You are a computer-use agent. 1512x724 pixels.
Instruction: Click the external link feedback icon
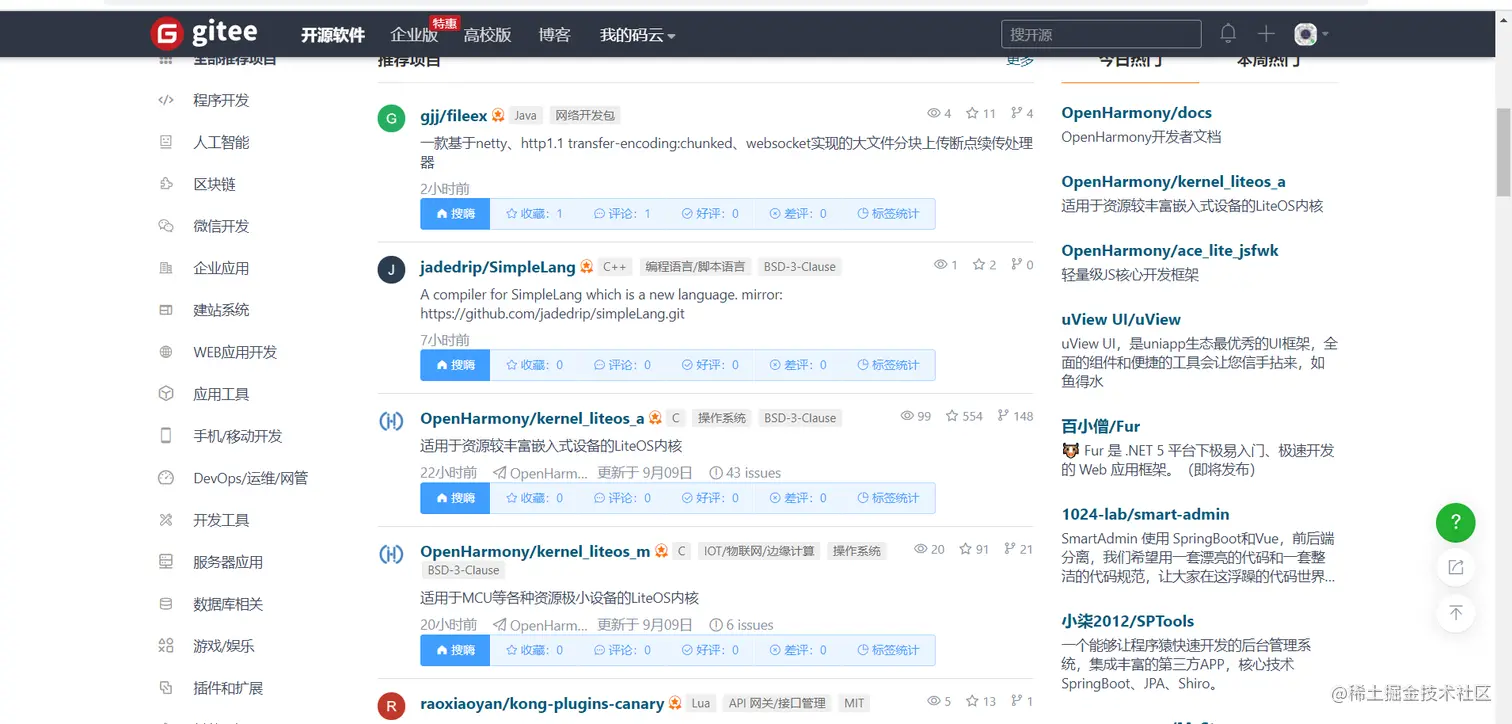[1456, 567]
